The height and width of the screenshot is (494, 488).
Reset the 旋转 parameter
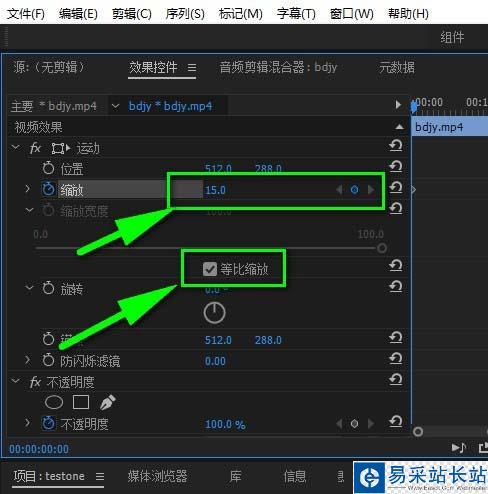[396, 287]
